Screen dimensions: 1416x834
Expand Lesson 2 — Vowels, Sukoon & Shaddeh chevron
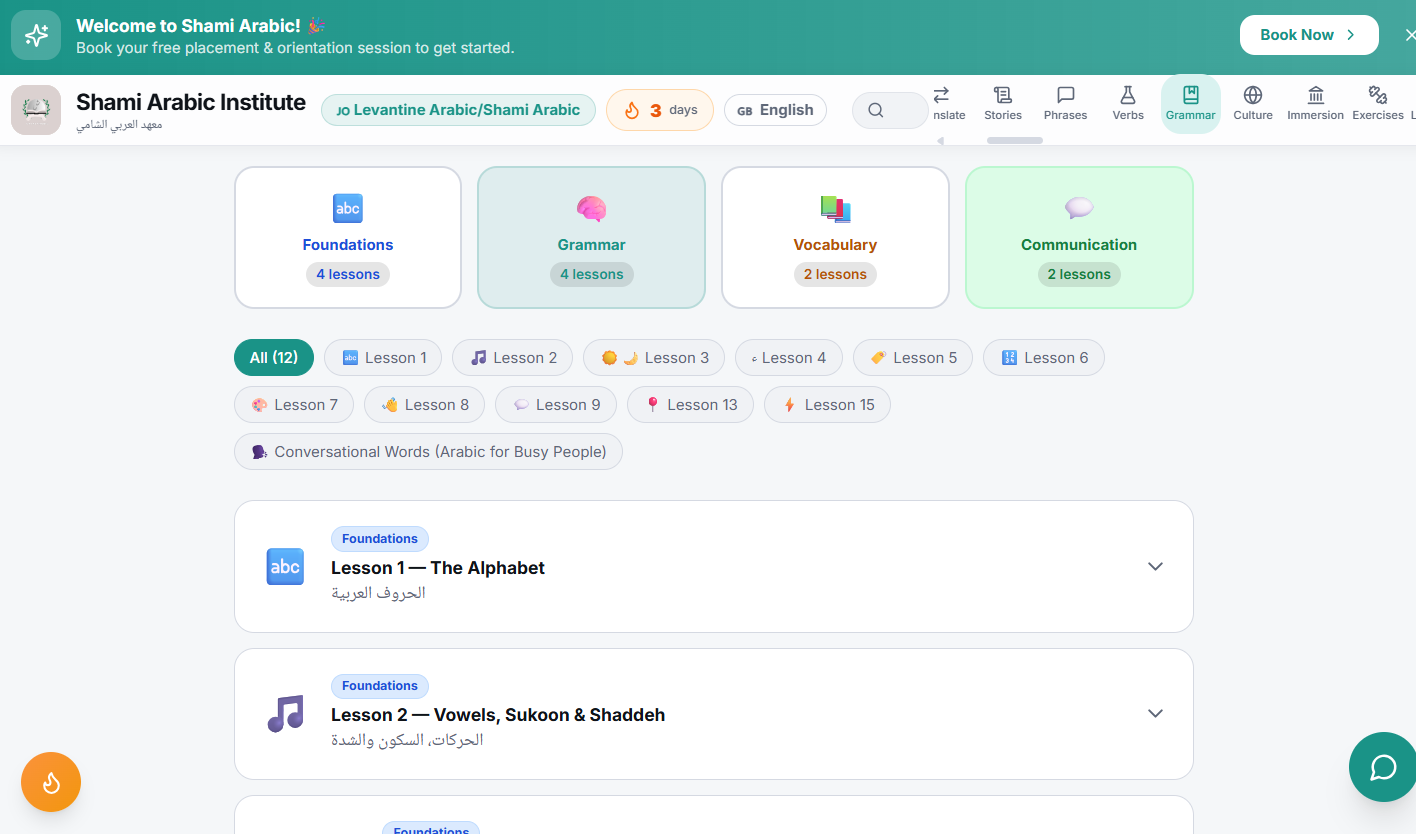click(x=1155, y=713)
